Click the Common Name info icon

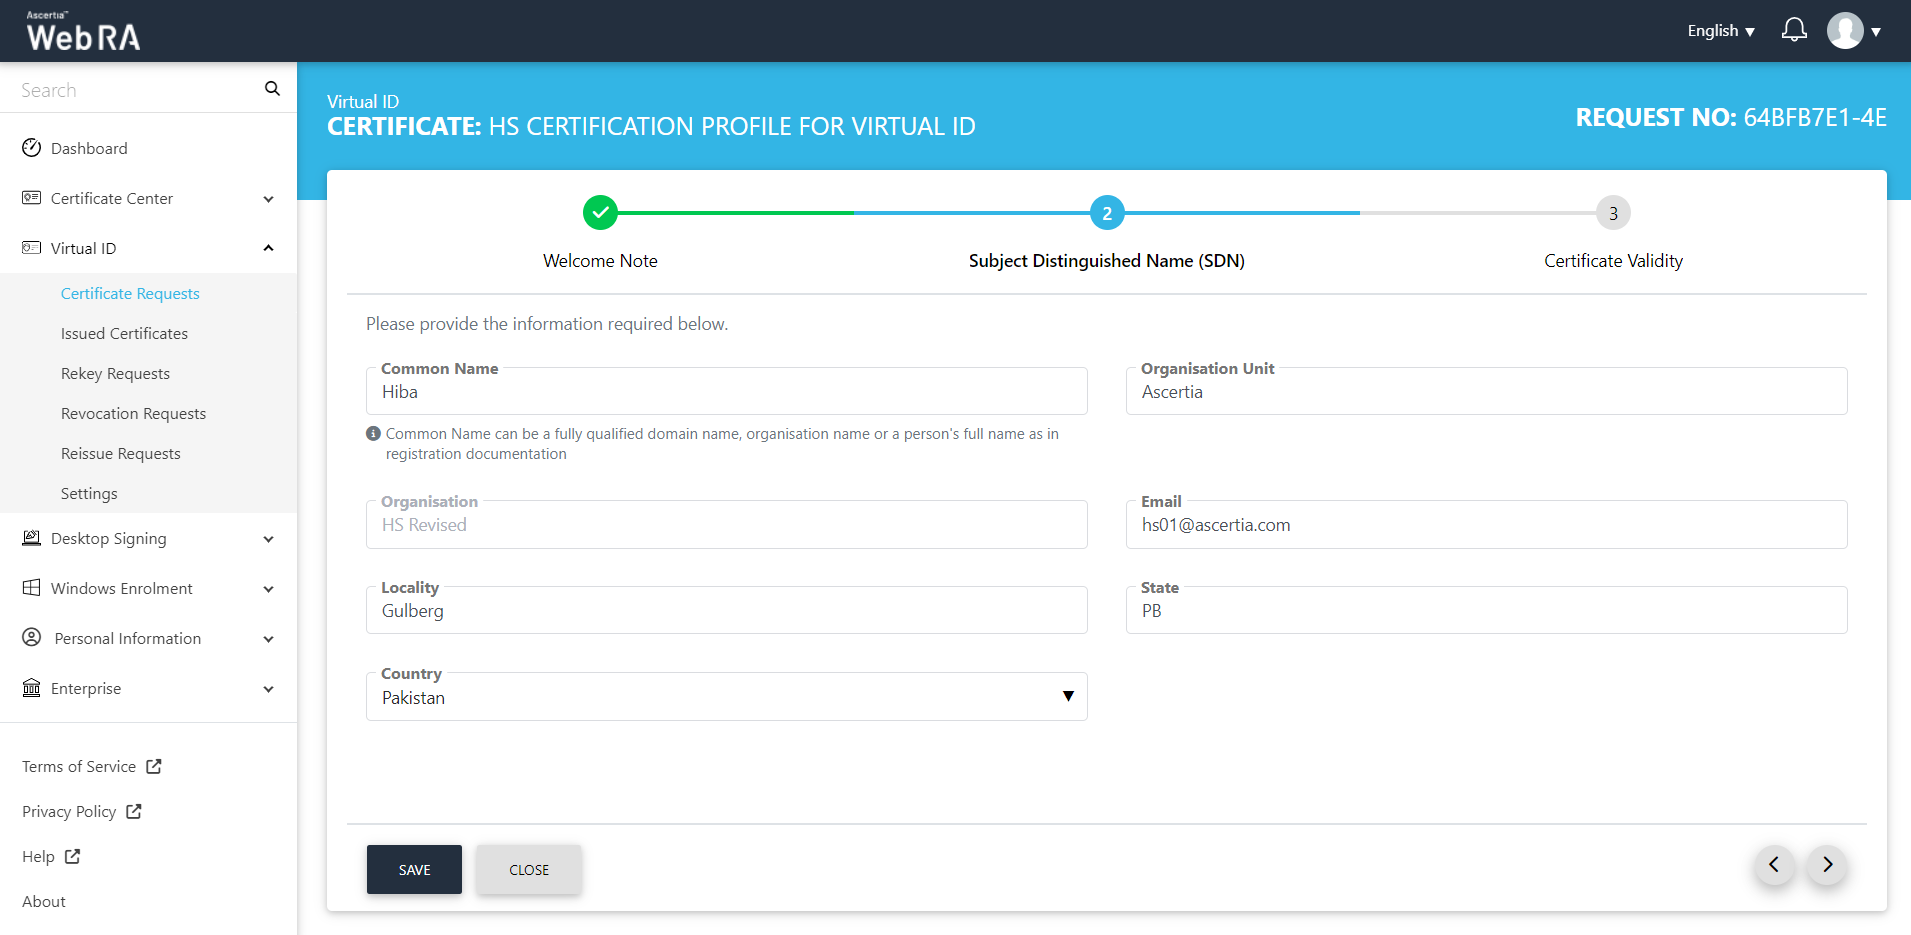373,434
